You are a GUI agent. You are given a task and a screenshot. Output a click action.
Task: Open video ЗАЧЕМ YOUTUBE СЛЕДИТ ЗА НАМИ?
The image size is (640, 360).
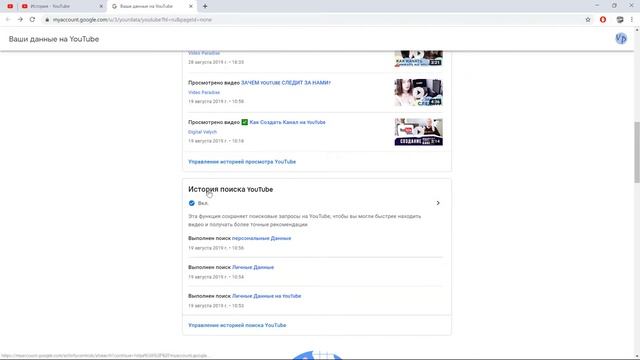tap(286, 82)
